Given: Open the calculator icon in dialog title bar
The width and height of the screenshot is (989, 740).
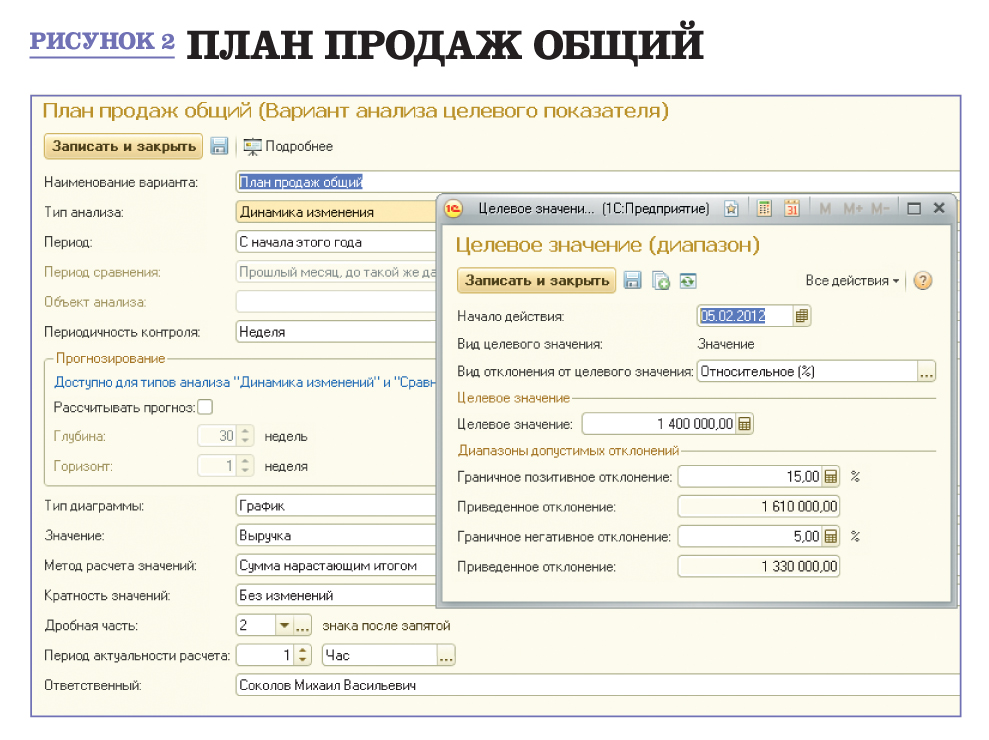Looking at the screenshot, I should pyautogui.click(x=764, y=208).
